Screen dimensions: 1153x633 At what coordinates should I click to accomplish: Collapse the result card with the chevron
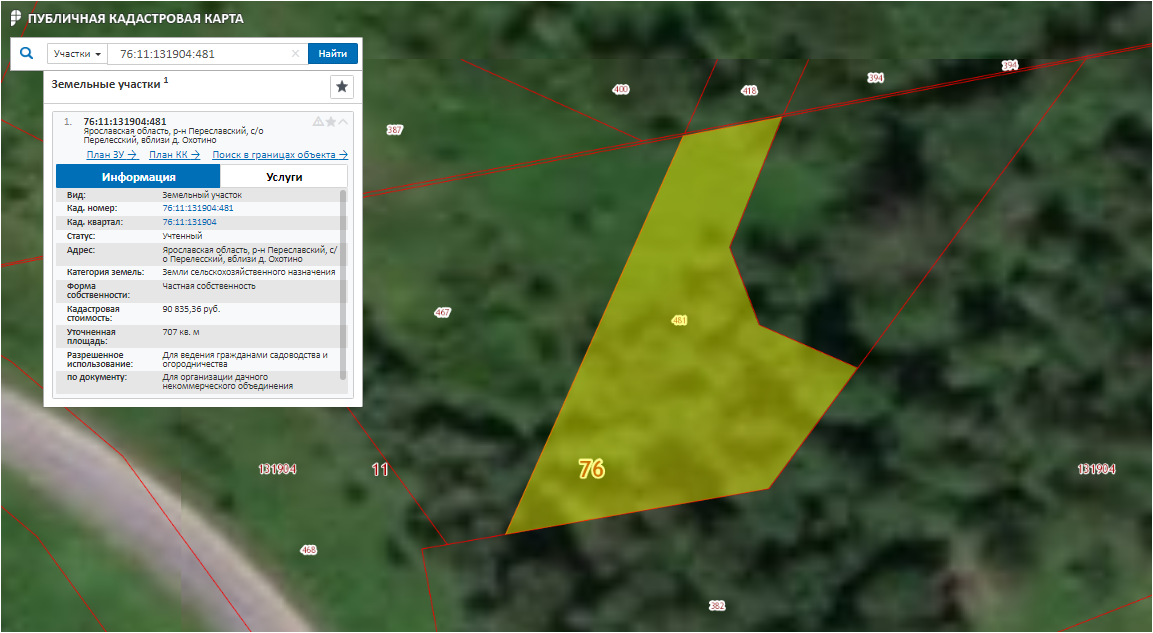[x=343, y=121]
